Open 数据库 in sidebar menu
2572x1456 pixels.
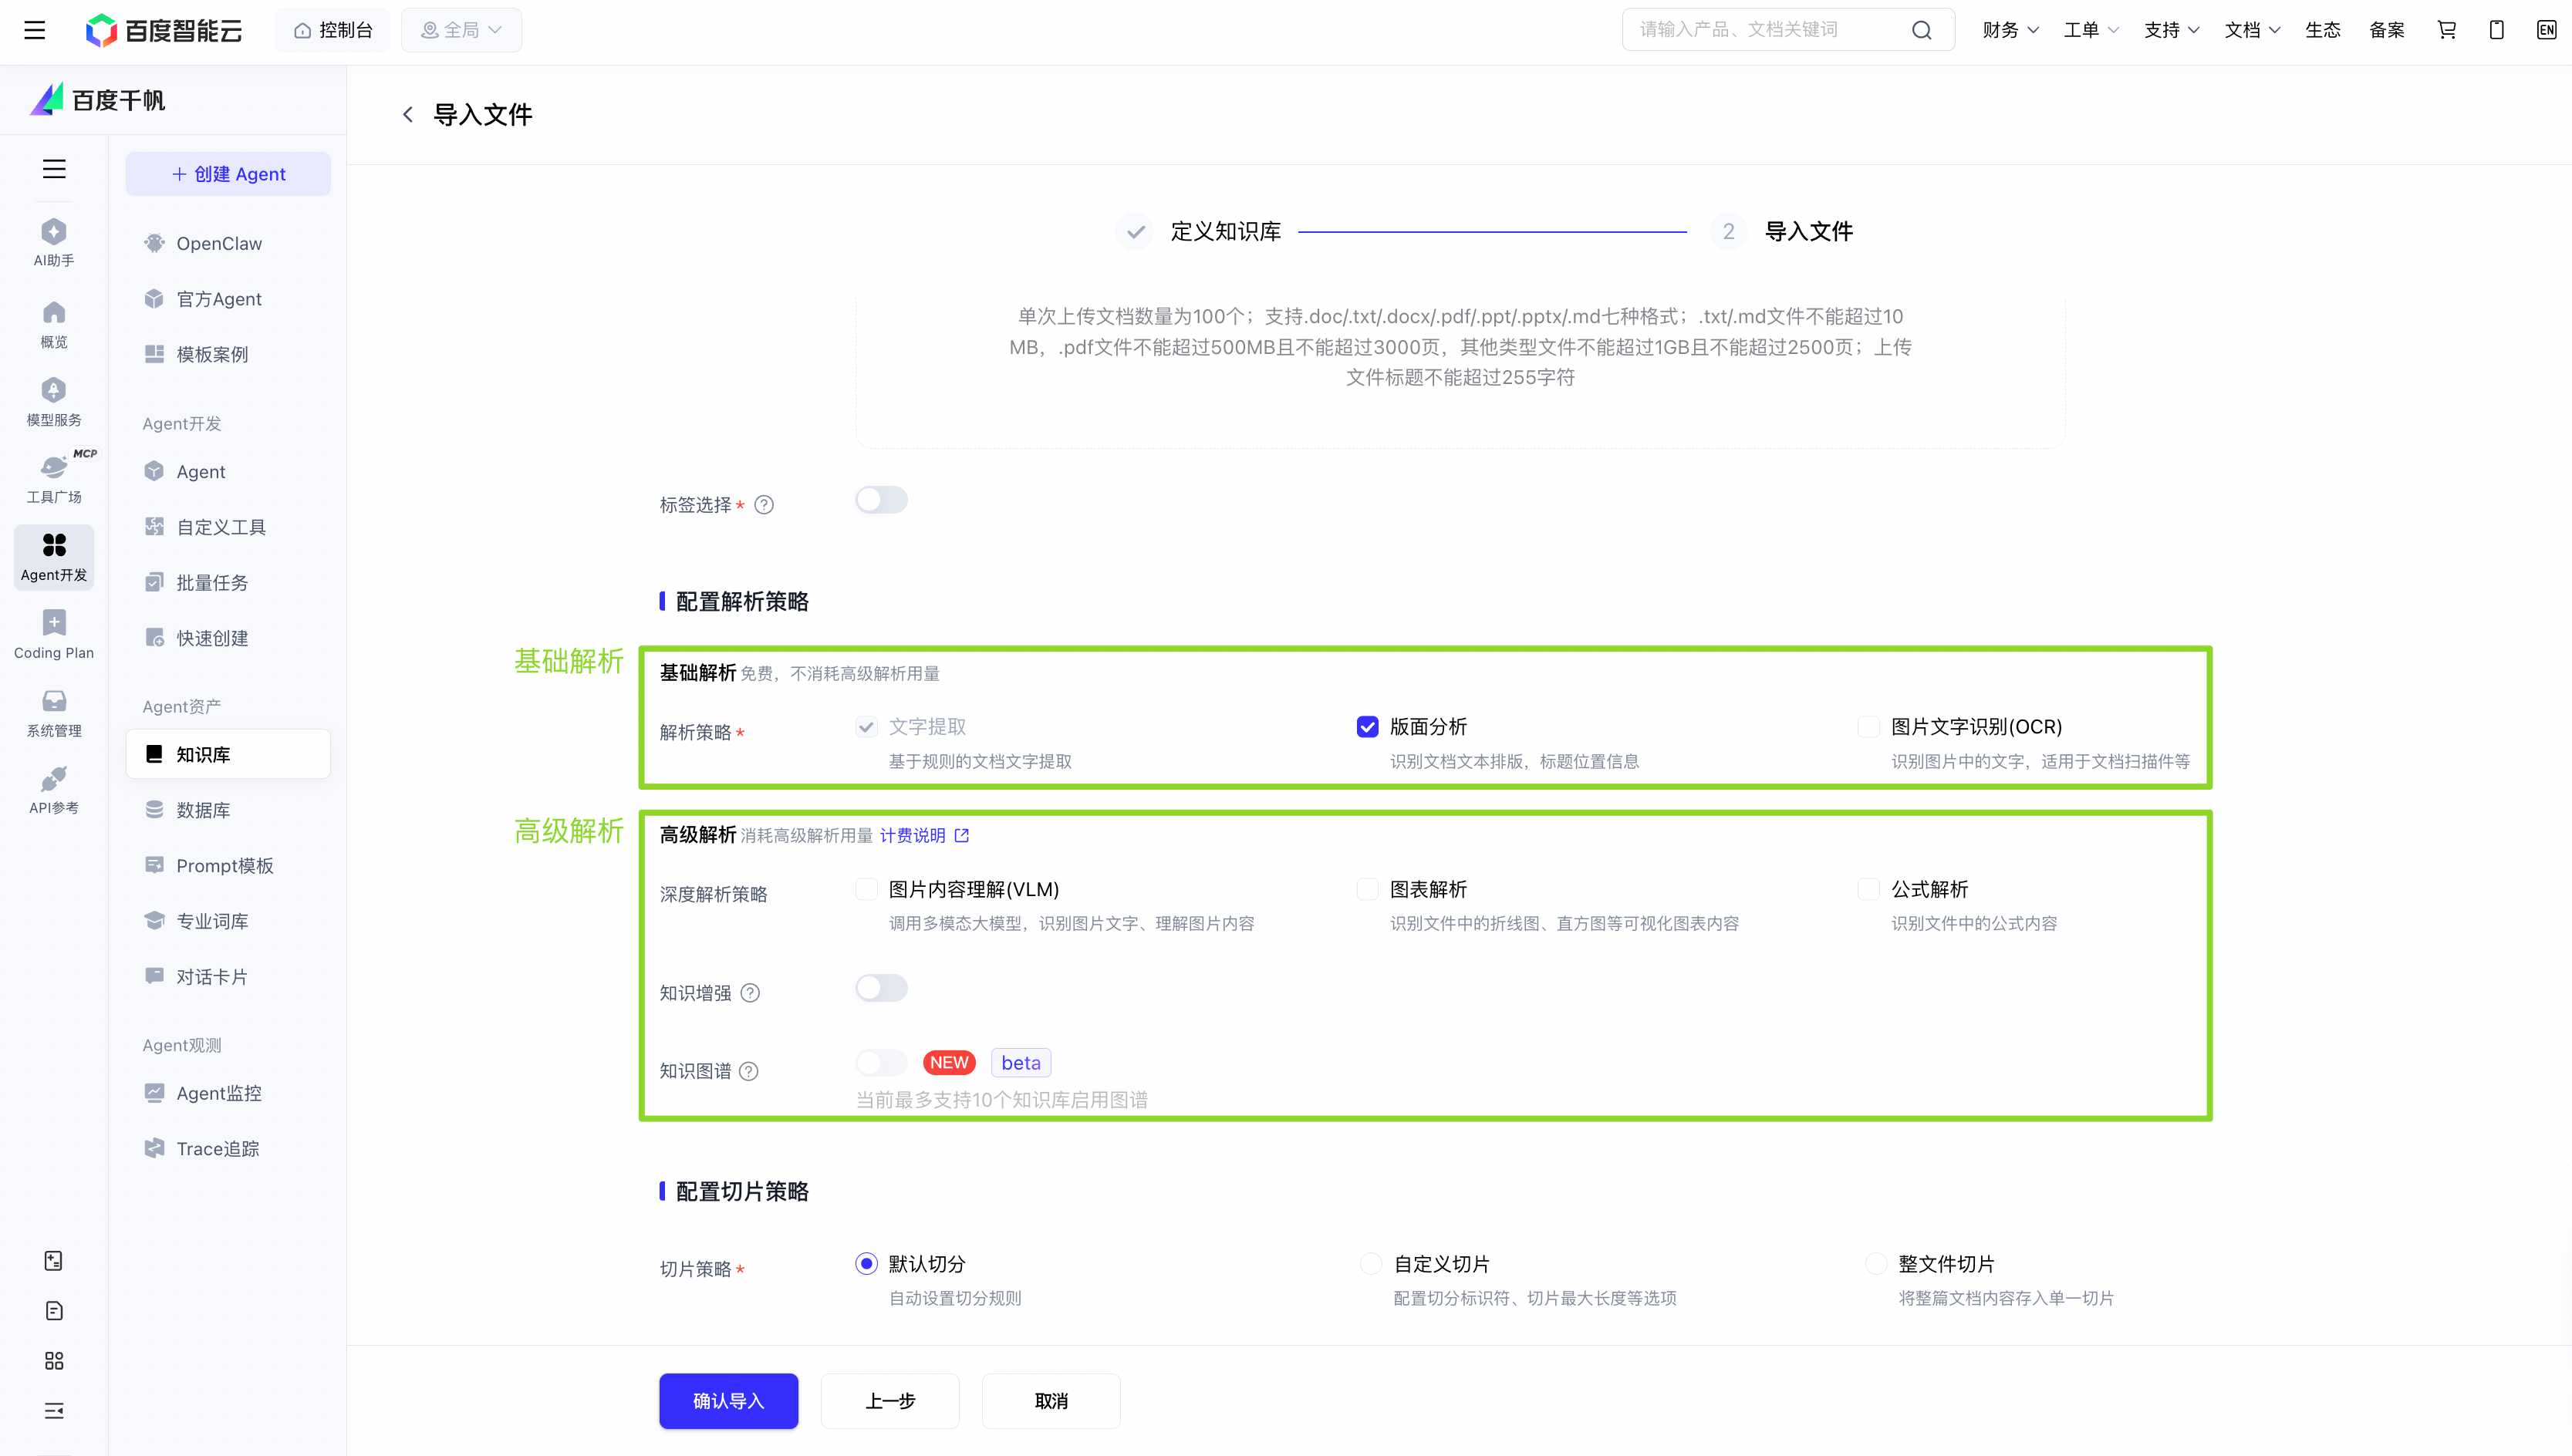click(203, 810)
